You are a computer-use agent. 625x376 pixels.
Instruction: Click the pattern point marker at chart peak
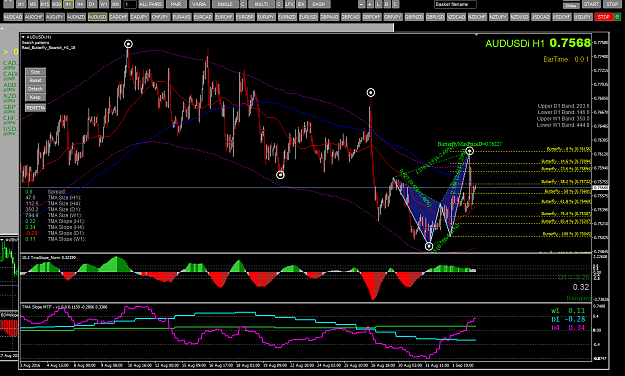(128, 44)
